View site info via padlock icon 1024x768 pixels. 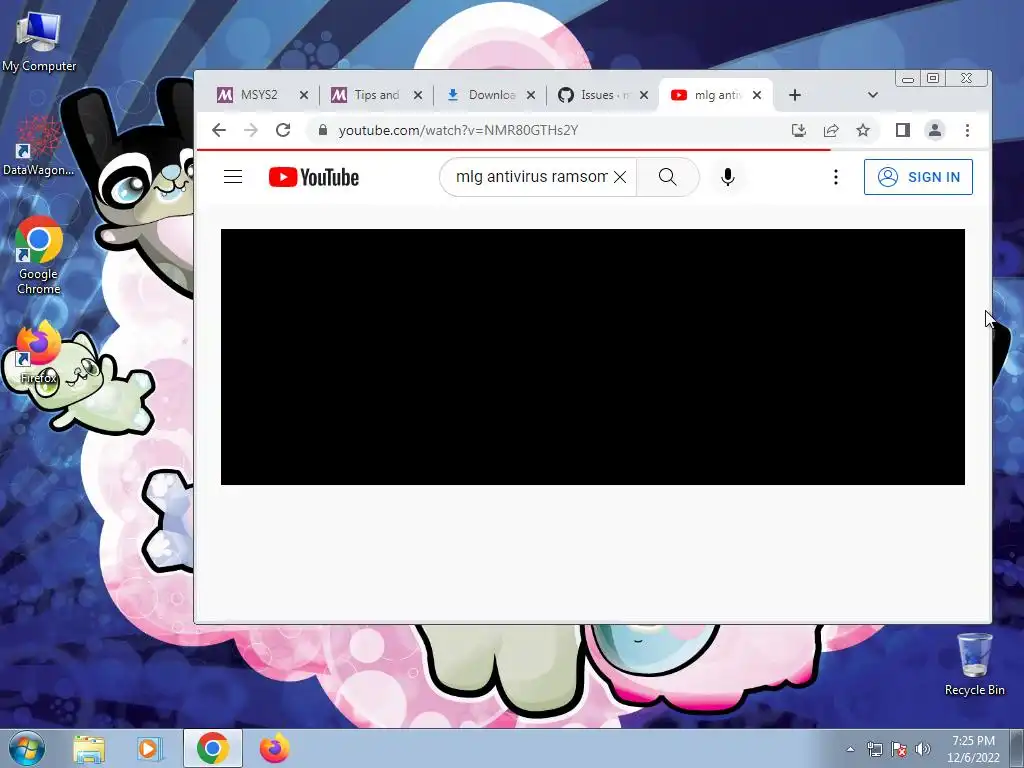pos(322,130)
